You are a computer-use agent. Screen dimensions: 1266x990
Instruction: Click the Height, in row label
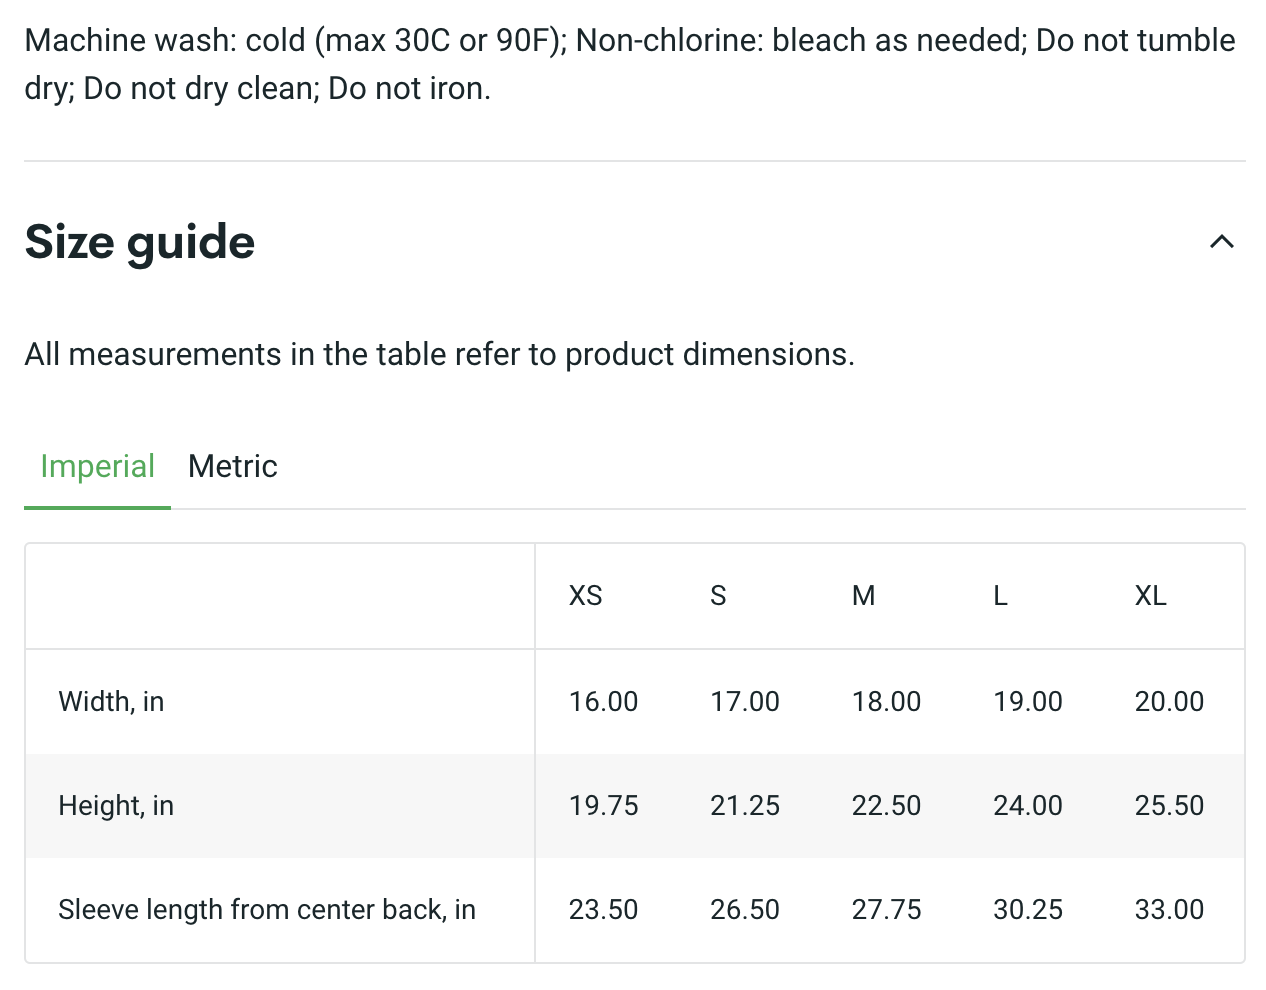[116, 806]
